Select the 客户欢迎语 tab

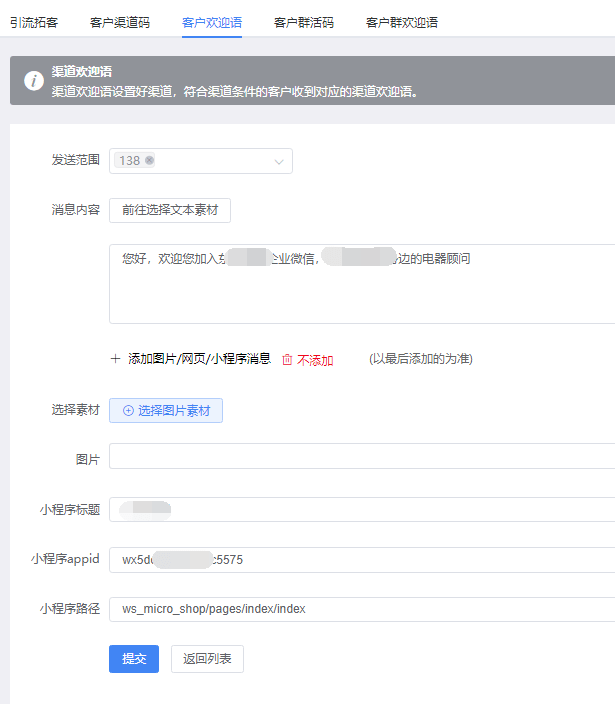[x=212, y=22]
